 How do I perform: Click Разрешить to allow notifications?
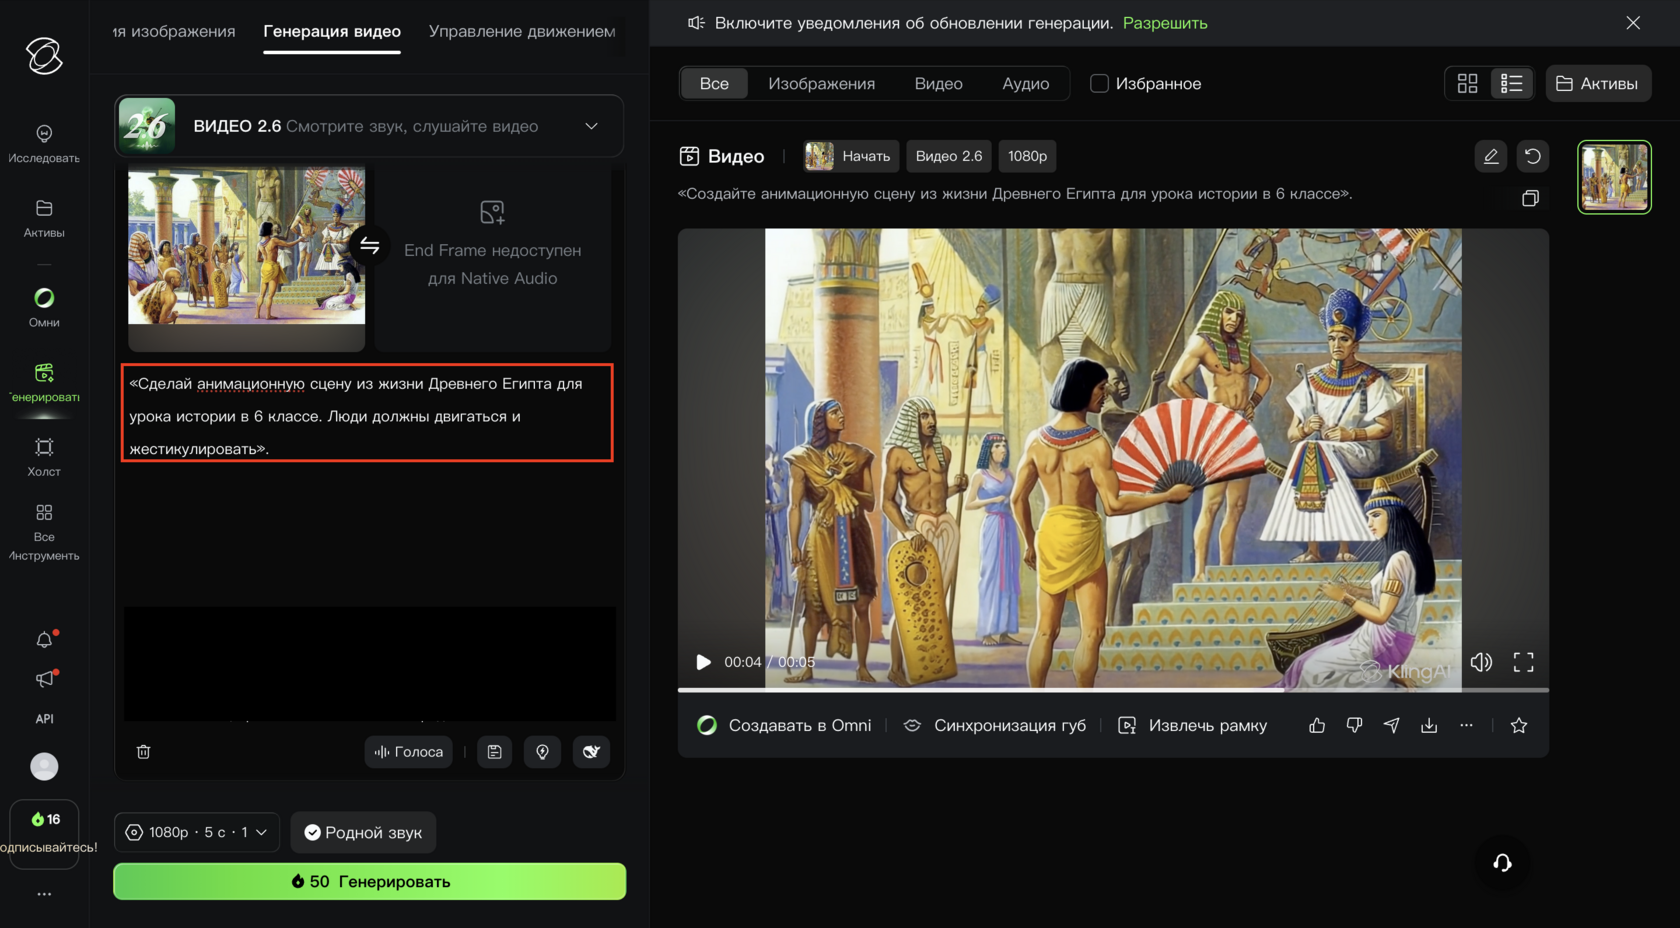point(1165,23)
